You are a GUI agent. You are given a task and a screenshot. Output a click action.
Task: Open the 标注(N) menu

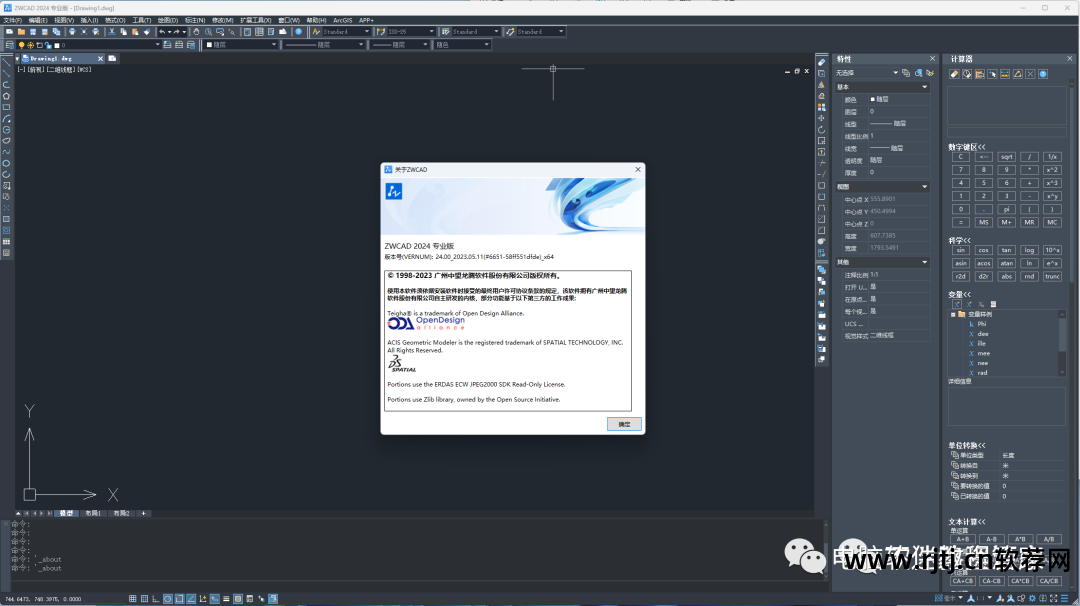tap(195, 20)
